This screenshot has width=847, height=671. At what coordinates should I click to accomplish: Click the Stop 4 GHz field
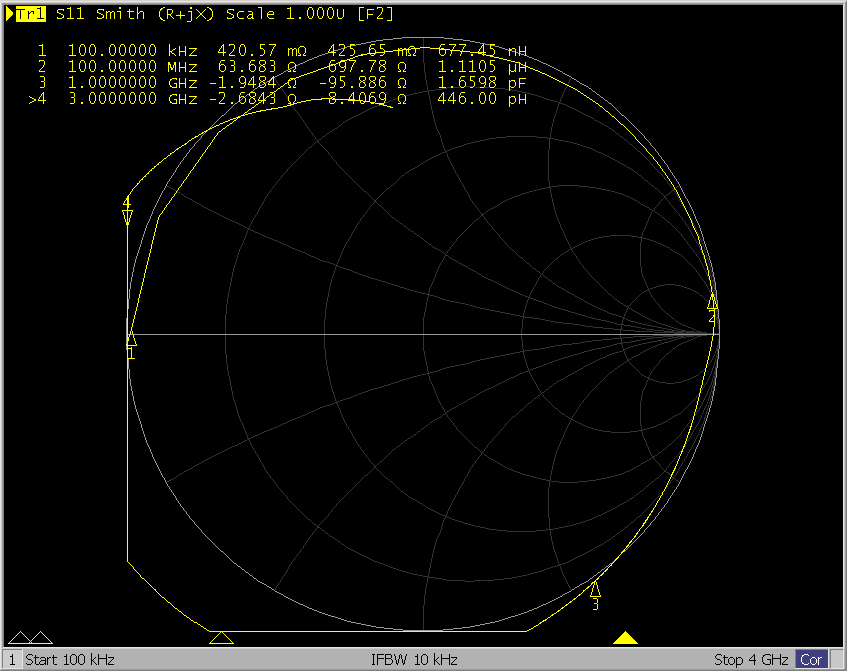click(x=753, y=660)
